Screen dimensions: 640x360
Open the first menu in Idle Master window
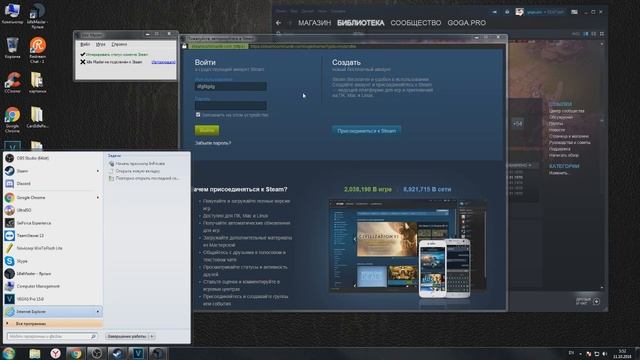tap(85, 44)
